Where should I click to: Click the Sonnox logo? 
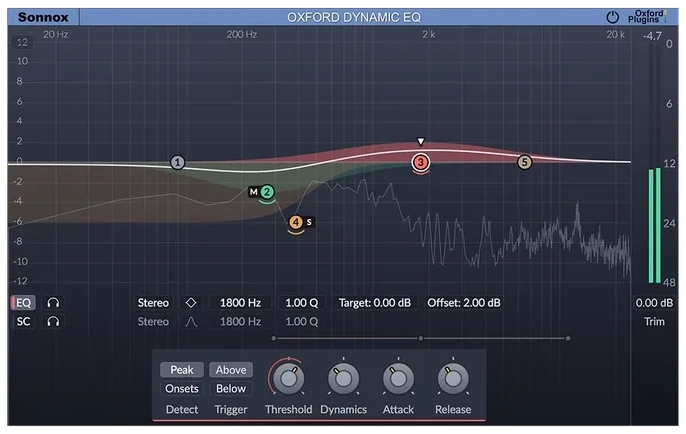[43, 17]
